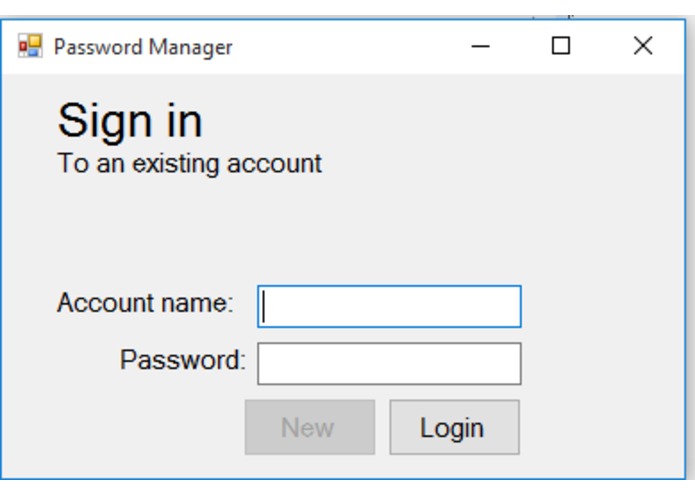Focus the Account name text field
This screenshot has width=695, height=494.
pyautogui.click(x=389, y=307)
